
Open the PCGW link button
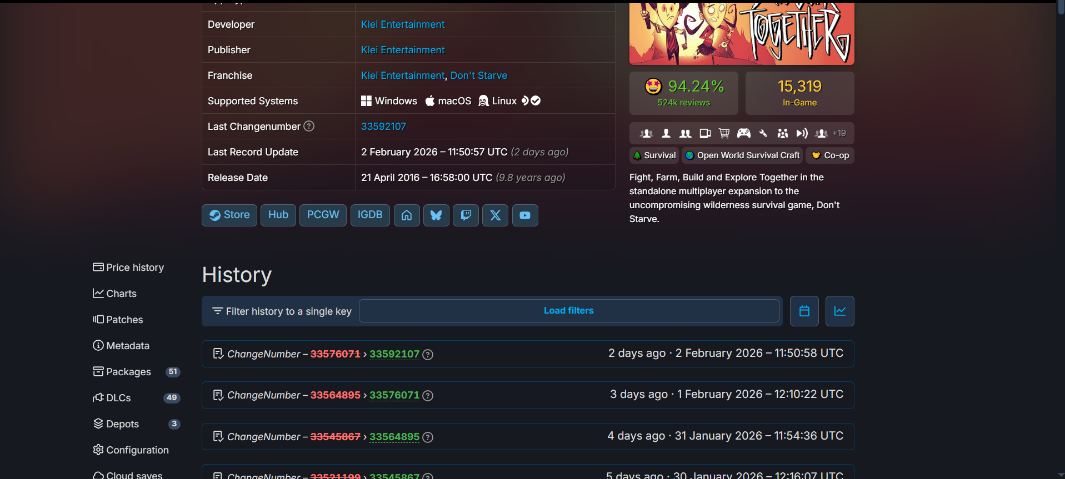point(321,215)
